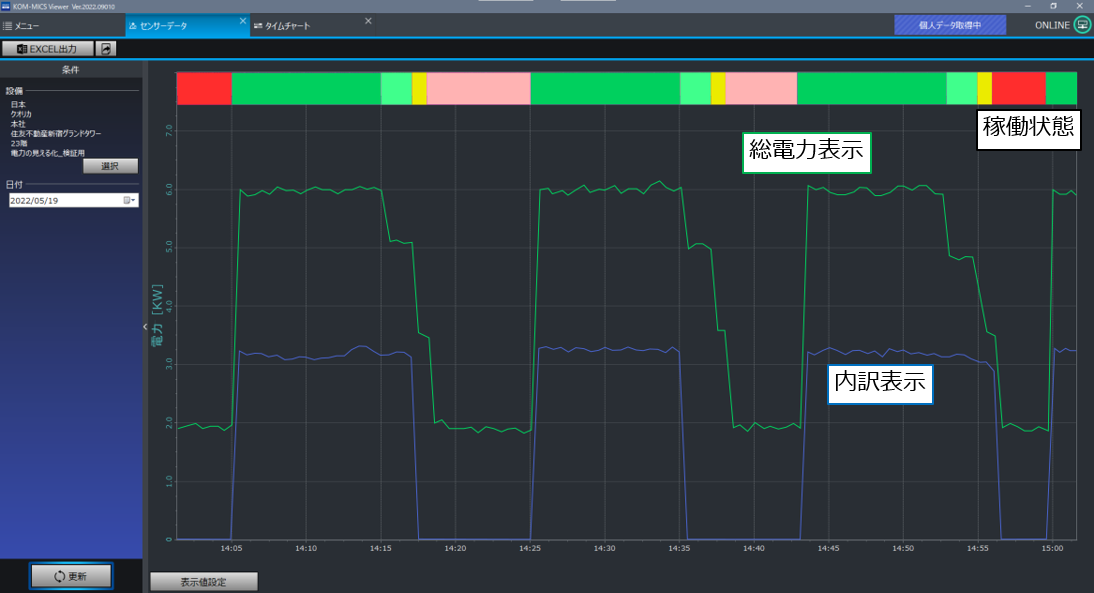
Task: Click the 選択 equipment button
Action: [110, 166]
